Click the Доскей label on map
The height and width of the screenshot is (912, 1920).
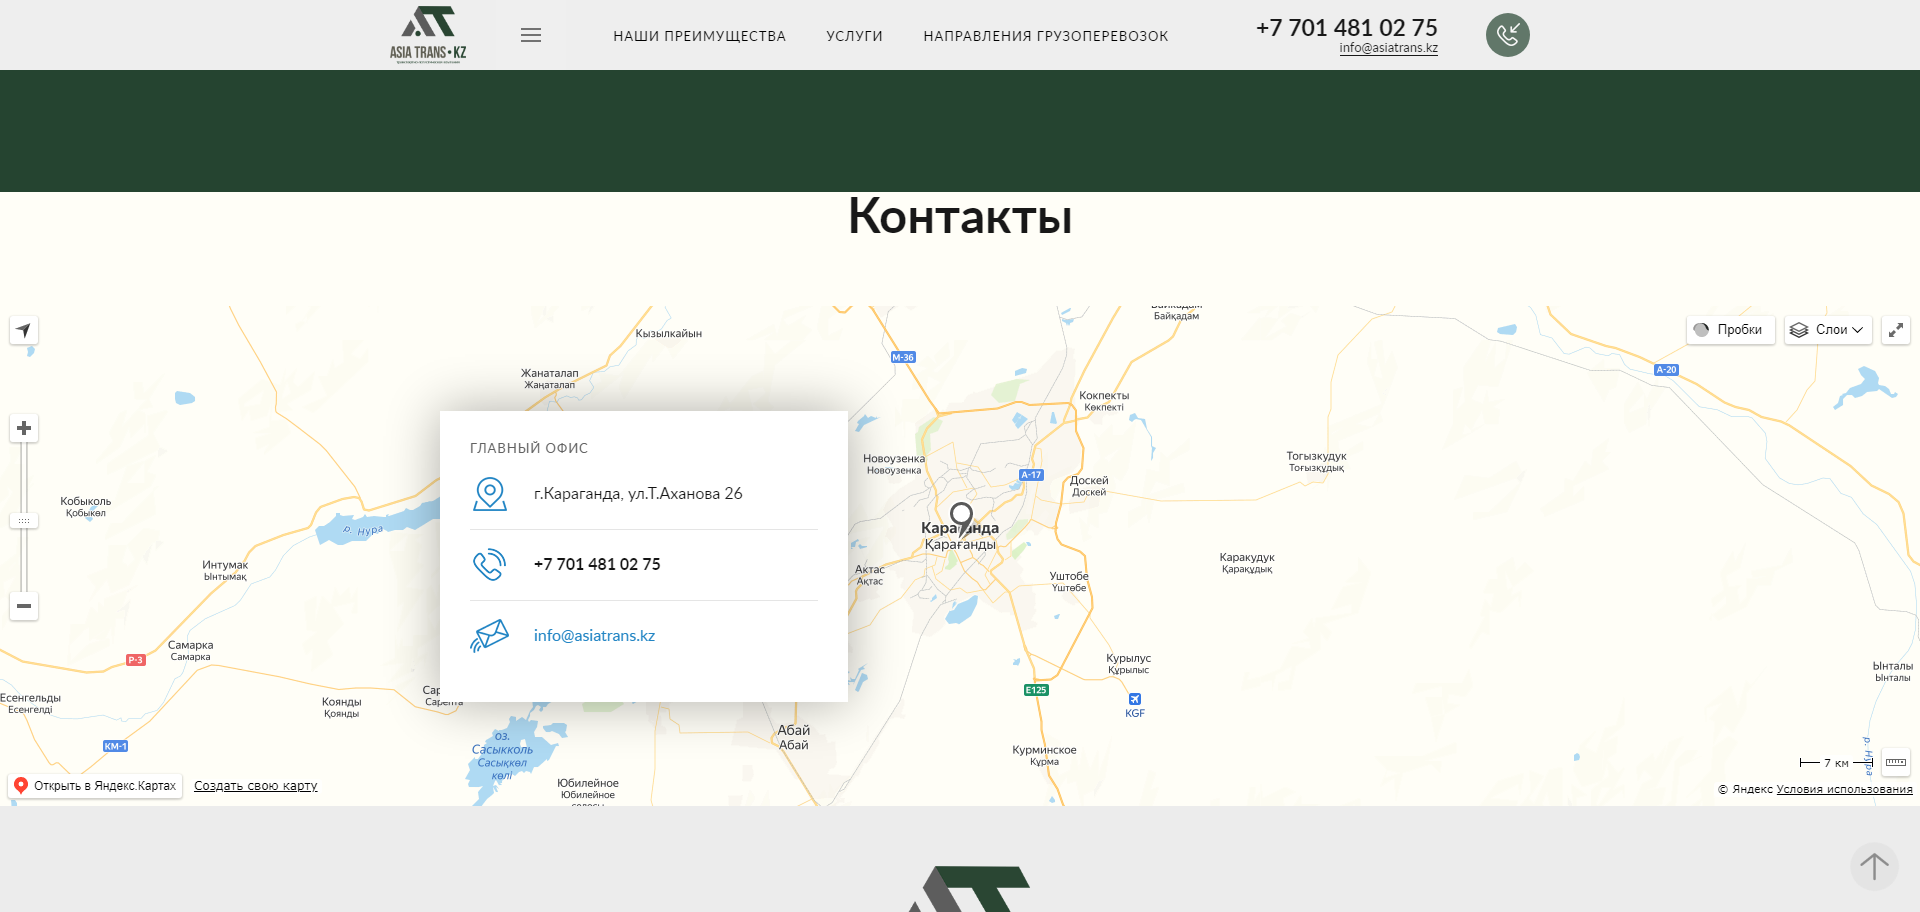pos(1089,486)
